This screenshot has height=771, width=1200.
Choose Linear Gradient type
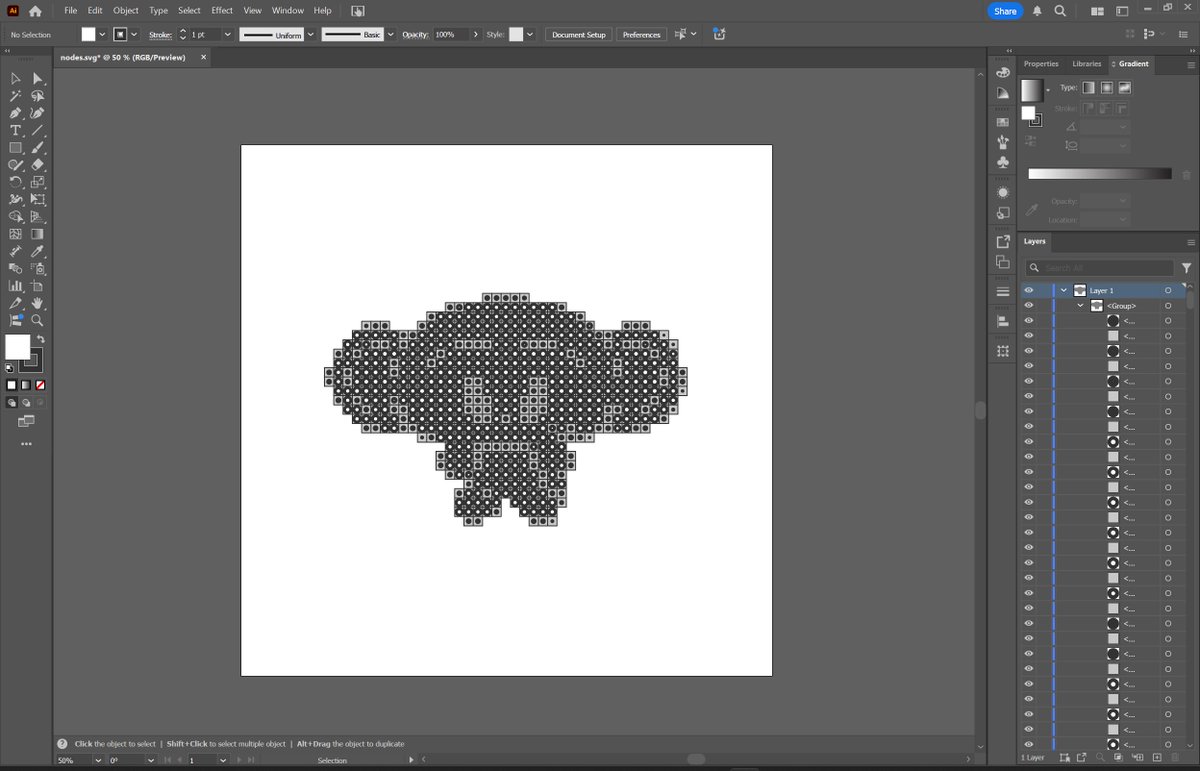(x=1089, y=88)
